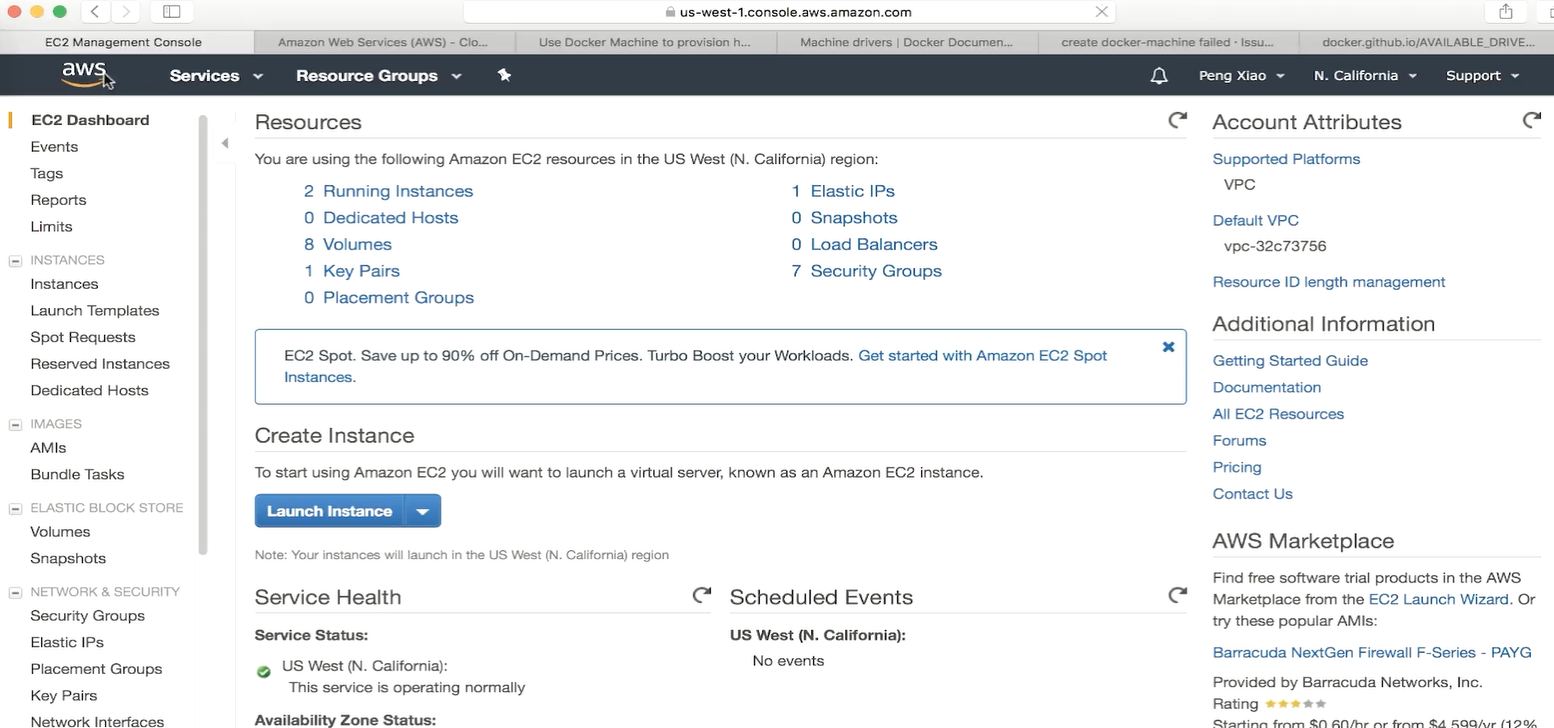Refresh the Service Health section
Image resolution: width=1554 pixels, height=728 pixels.
click(702, 596)
